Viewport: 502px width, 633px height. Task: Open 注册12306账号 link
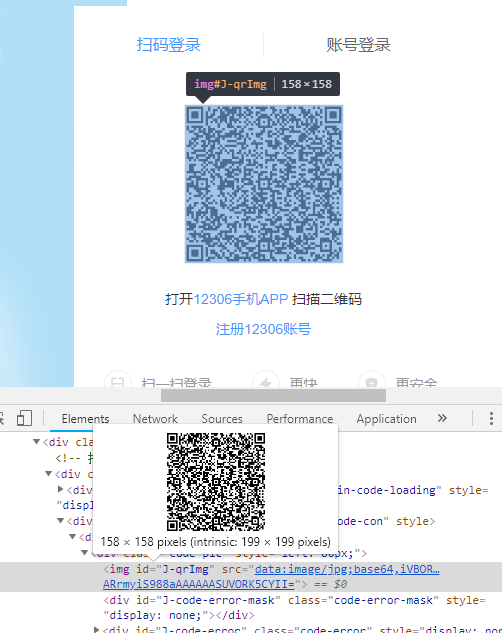(264, 329)
